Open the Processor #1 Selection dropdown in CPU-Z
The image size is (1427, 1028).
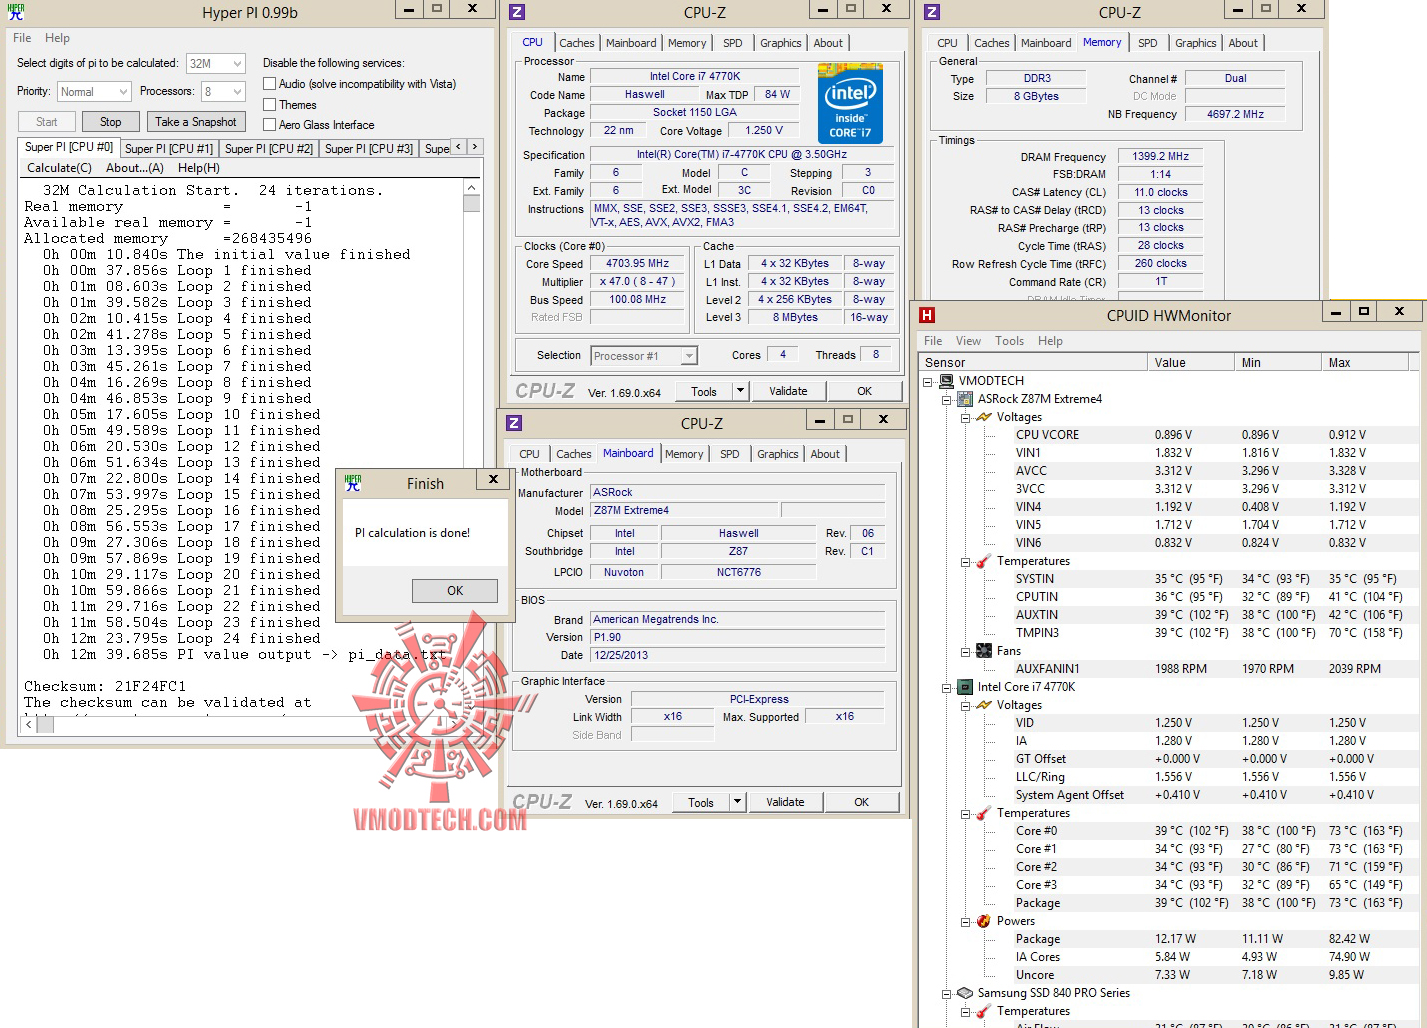(689, 356)
